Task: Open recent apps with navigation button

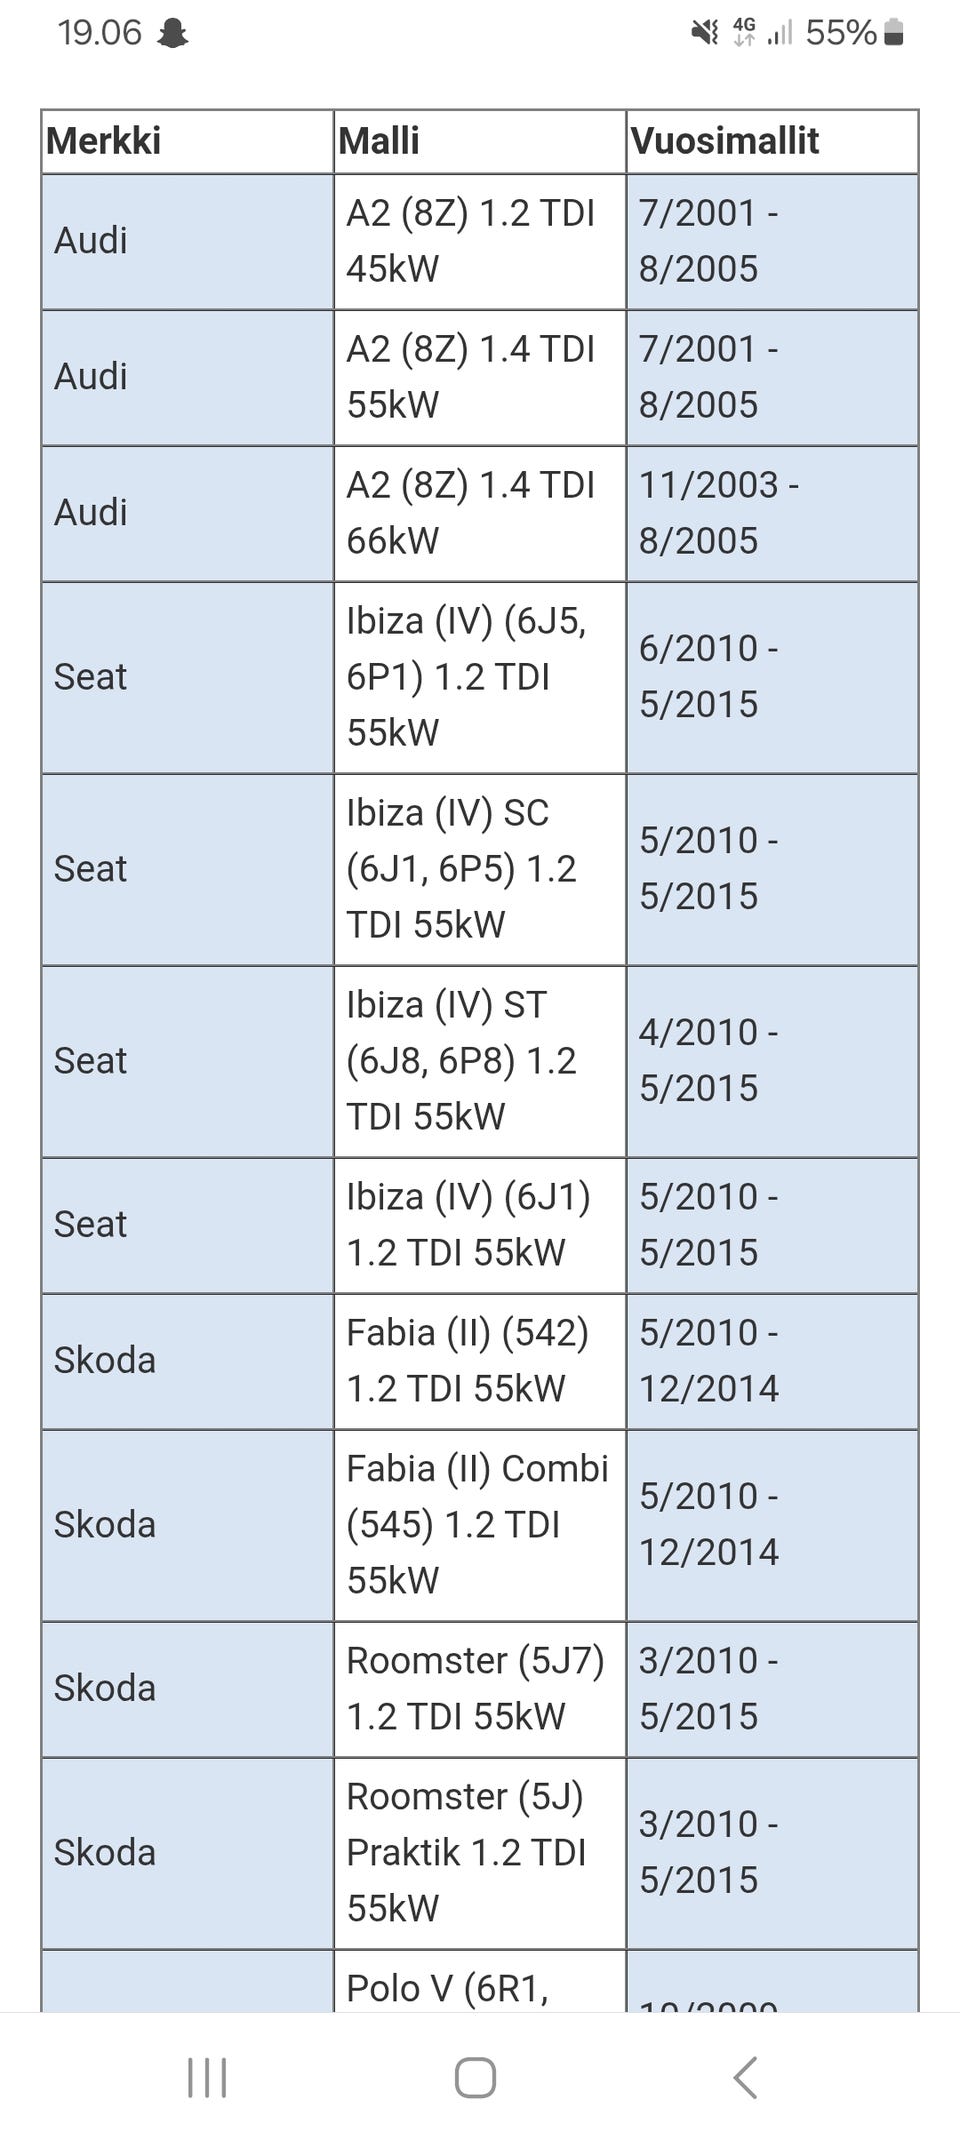Action: click(207, 2077)
